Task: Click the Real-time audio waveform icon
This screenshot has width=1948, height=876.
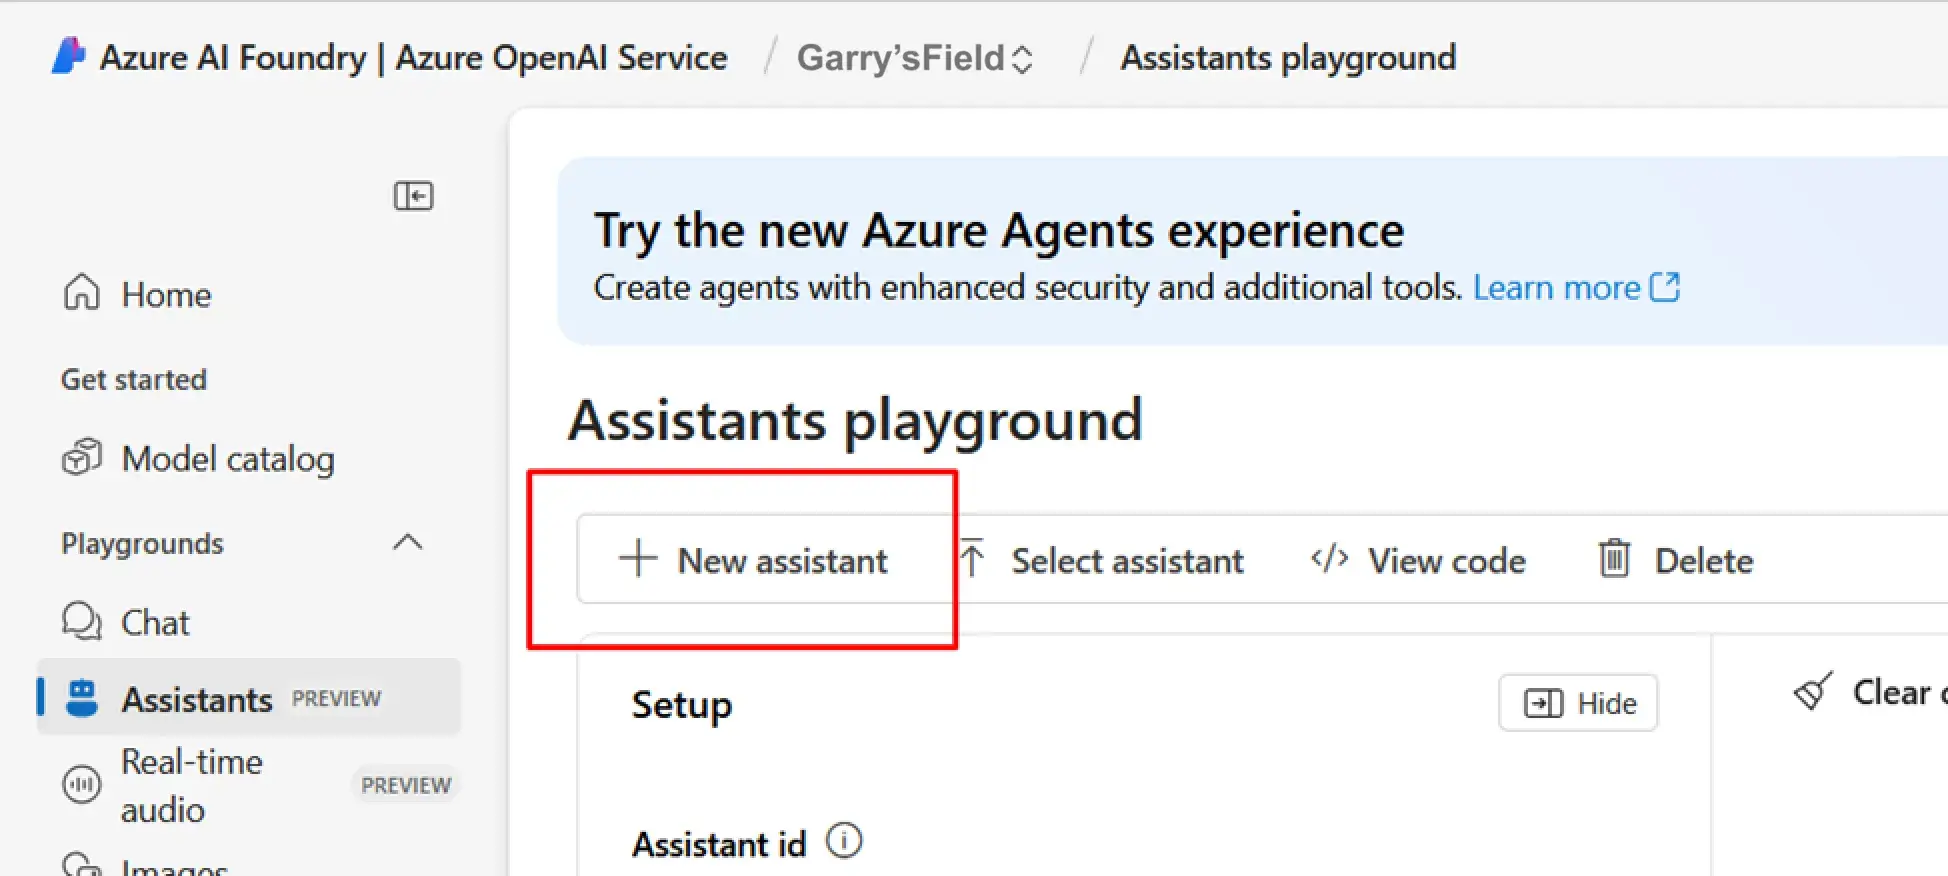Action: 82,785
